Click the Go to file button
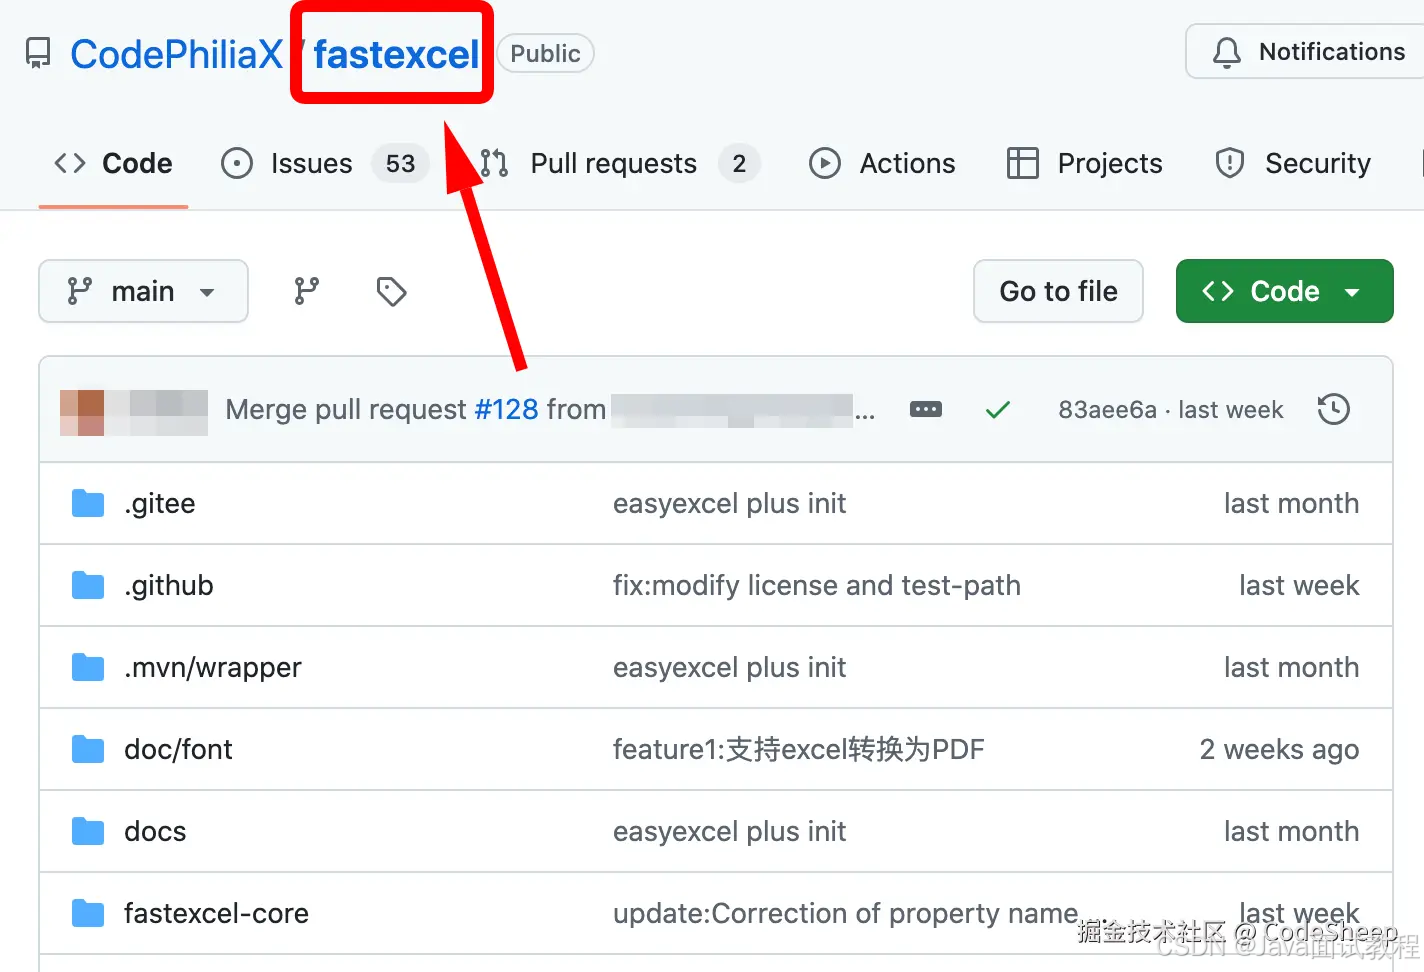 coord(1058,291)
